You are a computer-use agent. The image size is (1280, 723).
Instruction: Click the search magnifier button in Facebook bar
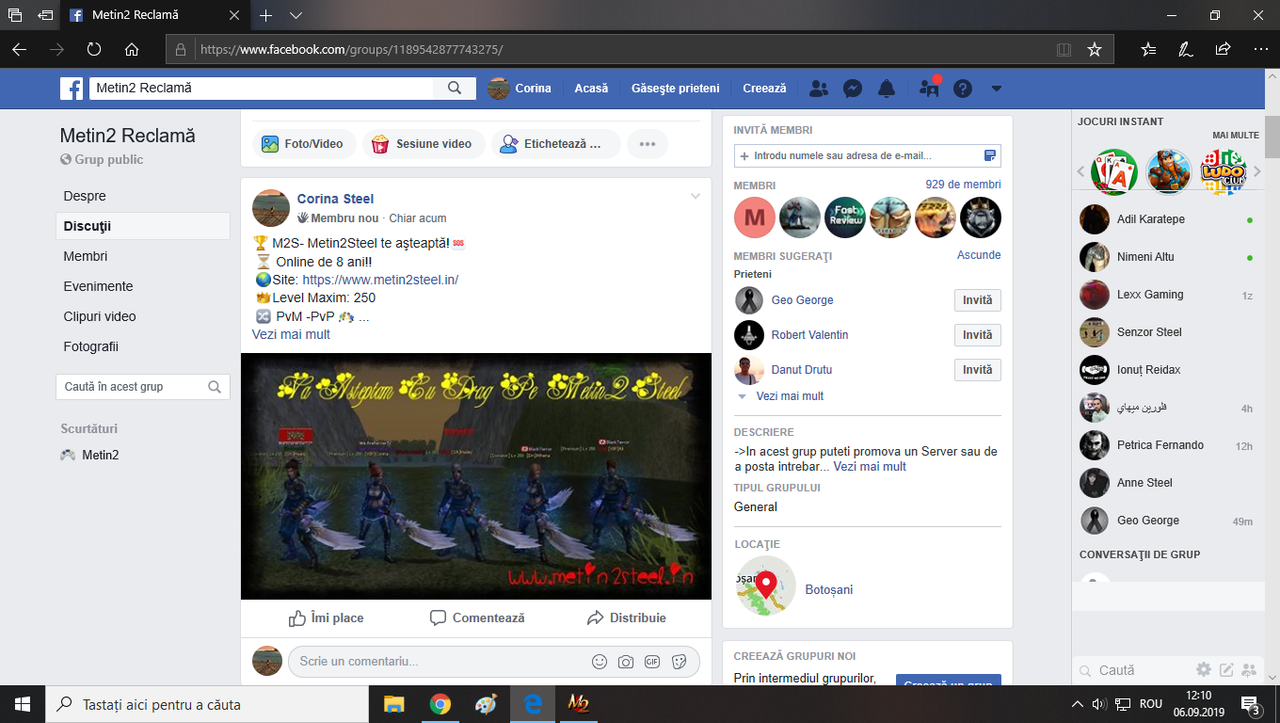point(454,88)
